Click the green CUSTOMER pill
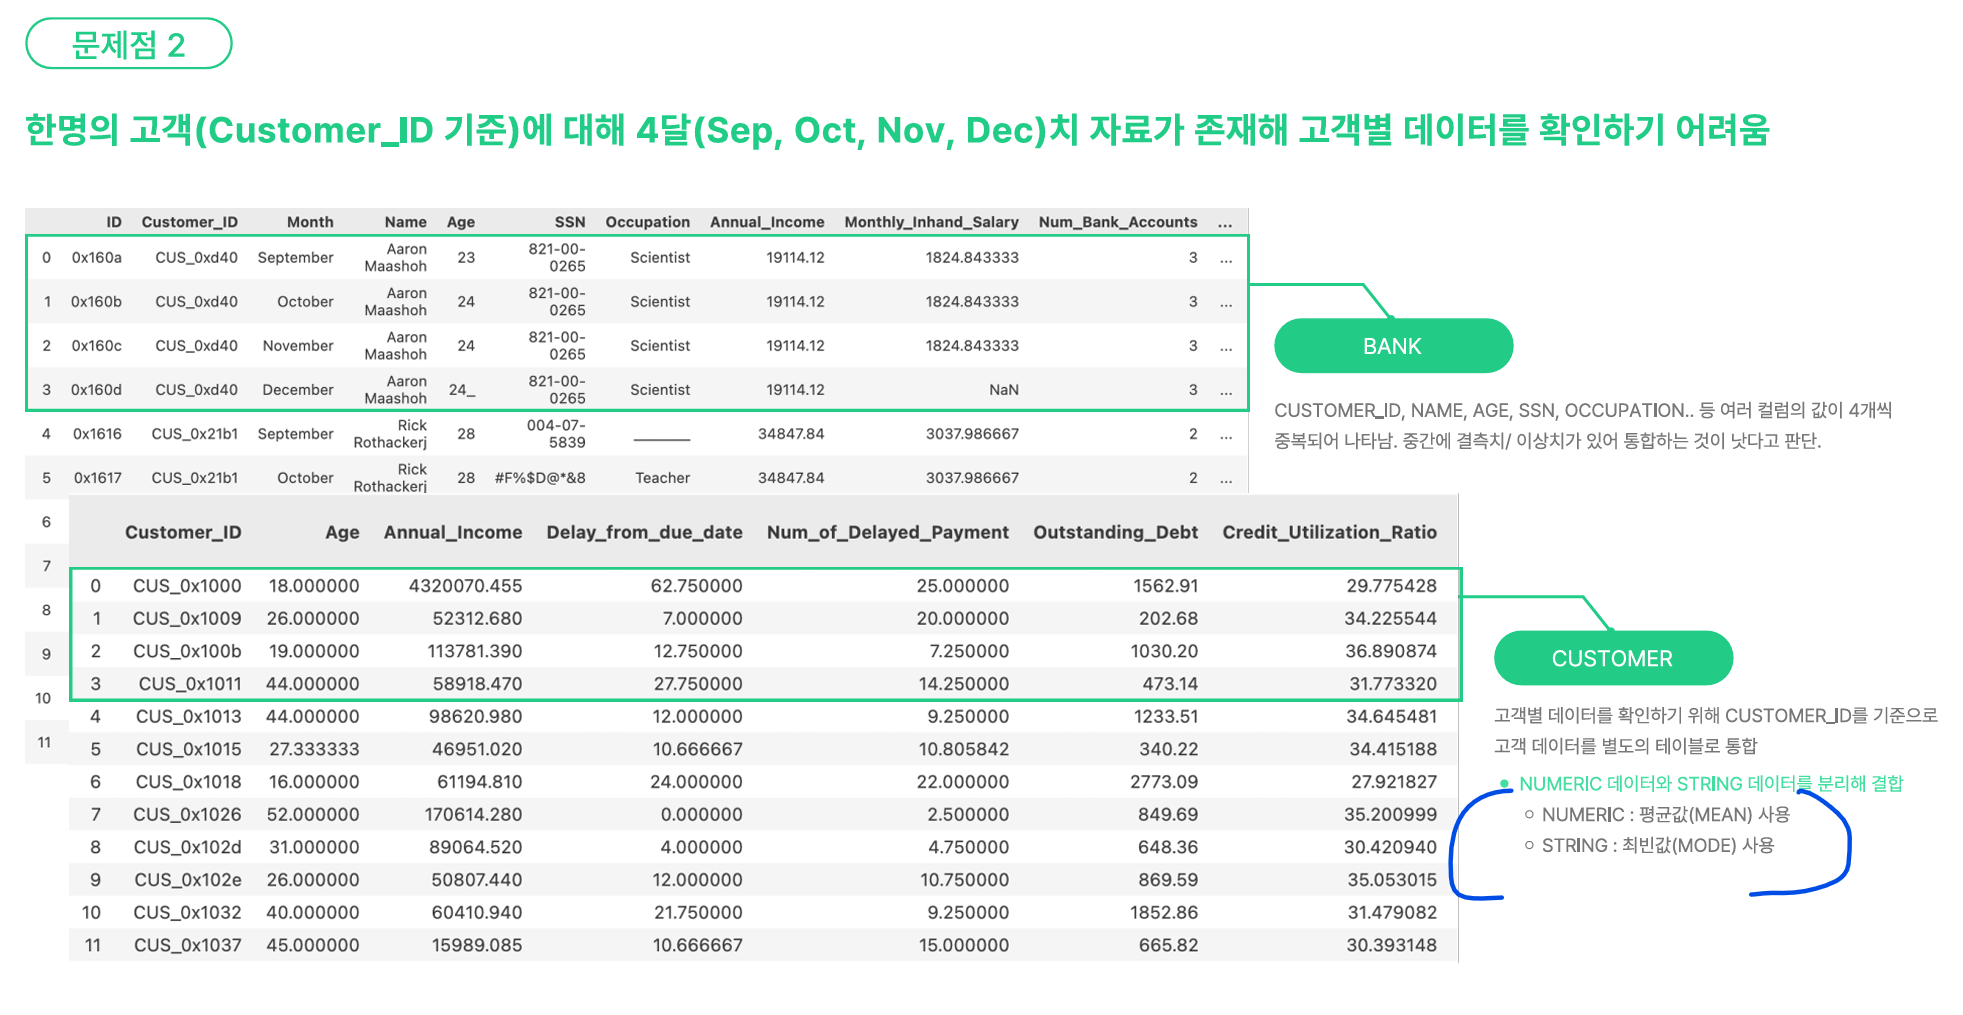This screenshot has height=1015, width=1963. click(x=1612, y=658)
